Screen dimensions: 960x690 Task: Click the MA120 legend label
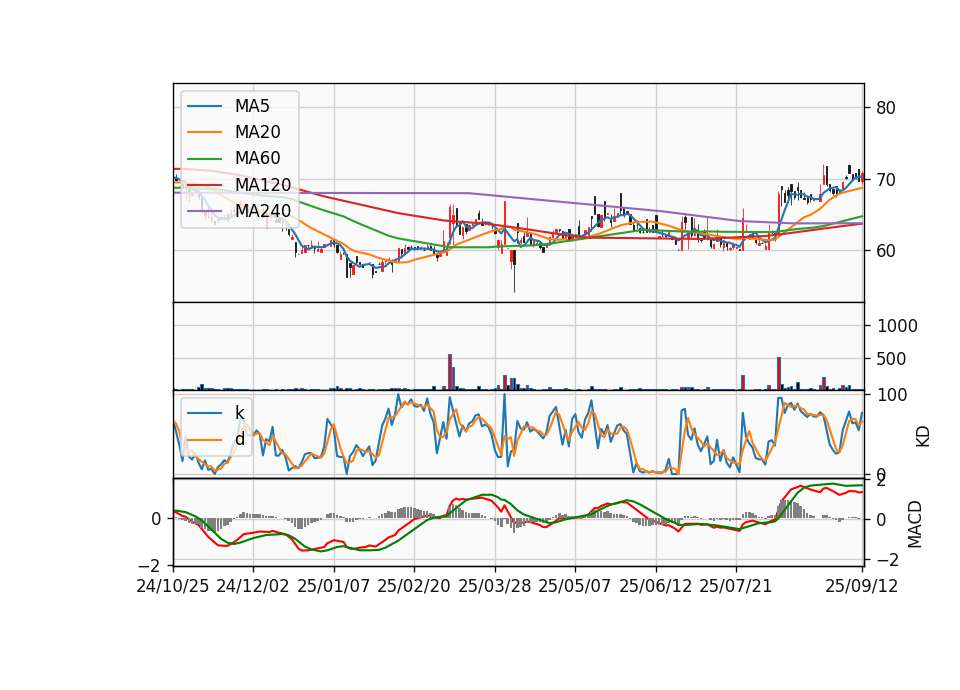263,184
